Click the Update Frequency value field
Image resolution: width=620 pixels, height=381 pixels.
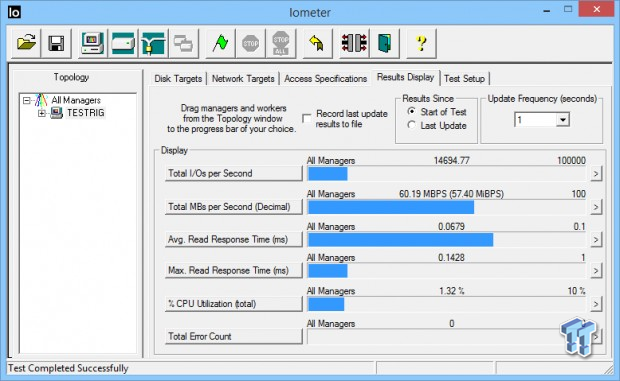click(x=535, y=119)
